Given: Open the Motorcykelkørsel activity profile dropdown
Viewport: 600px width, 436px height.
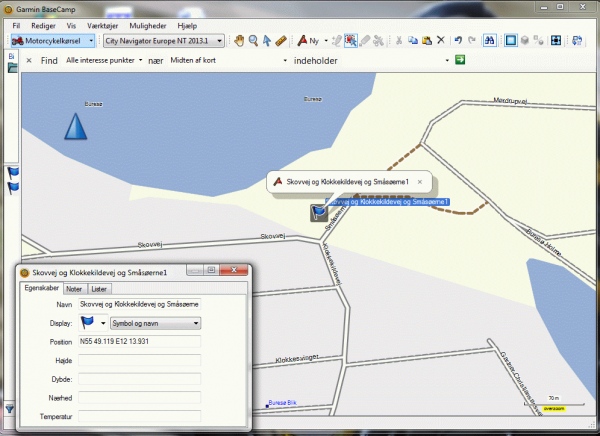Looking at the screenshot, I should pos(53,41).
